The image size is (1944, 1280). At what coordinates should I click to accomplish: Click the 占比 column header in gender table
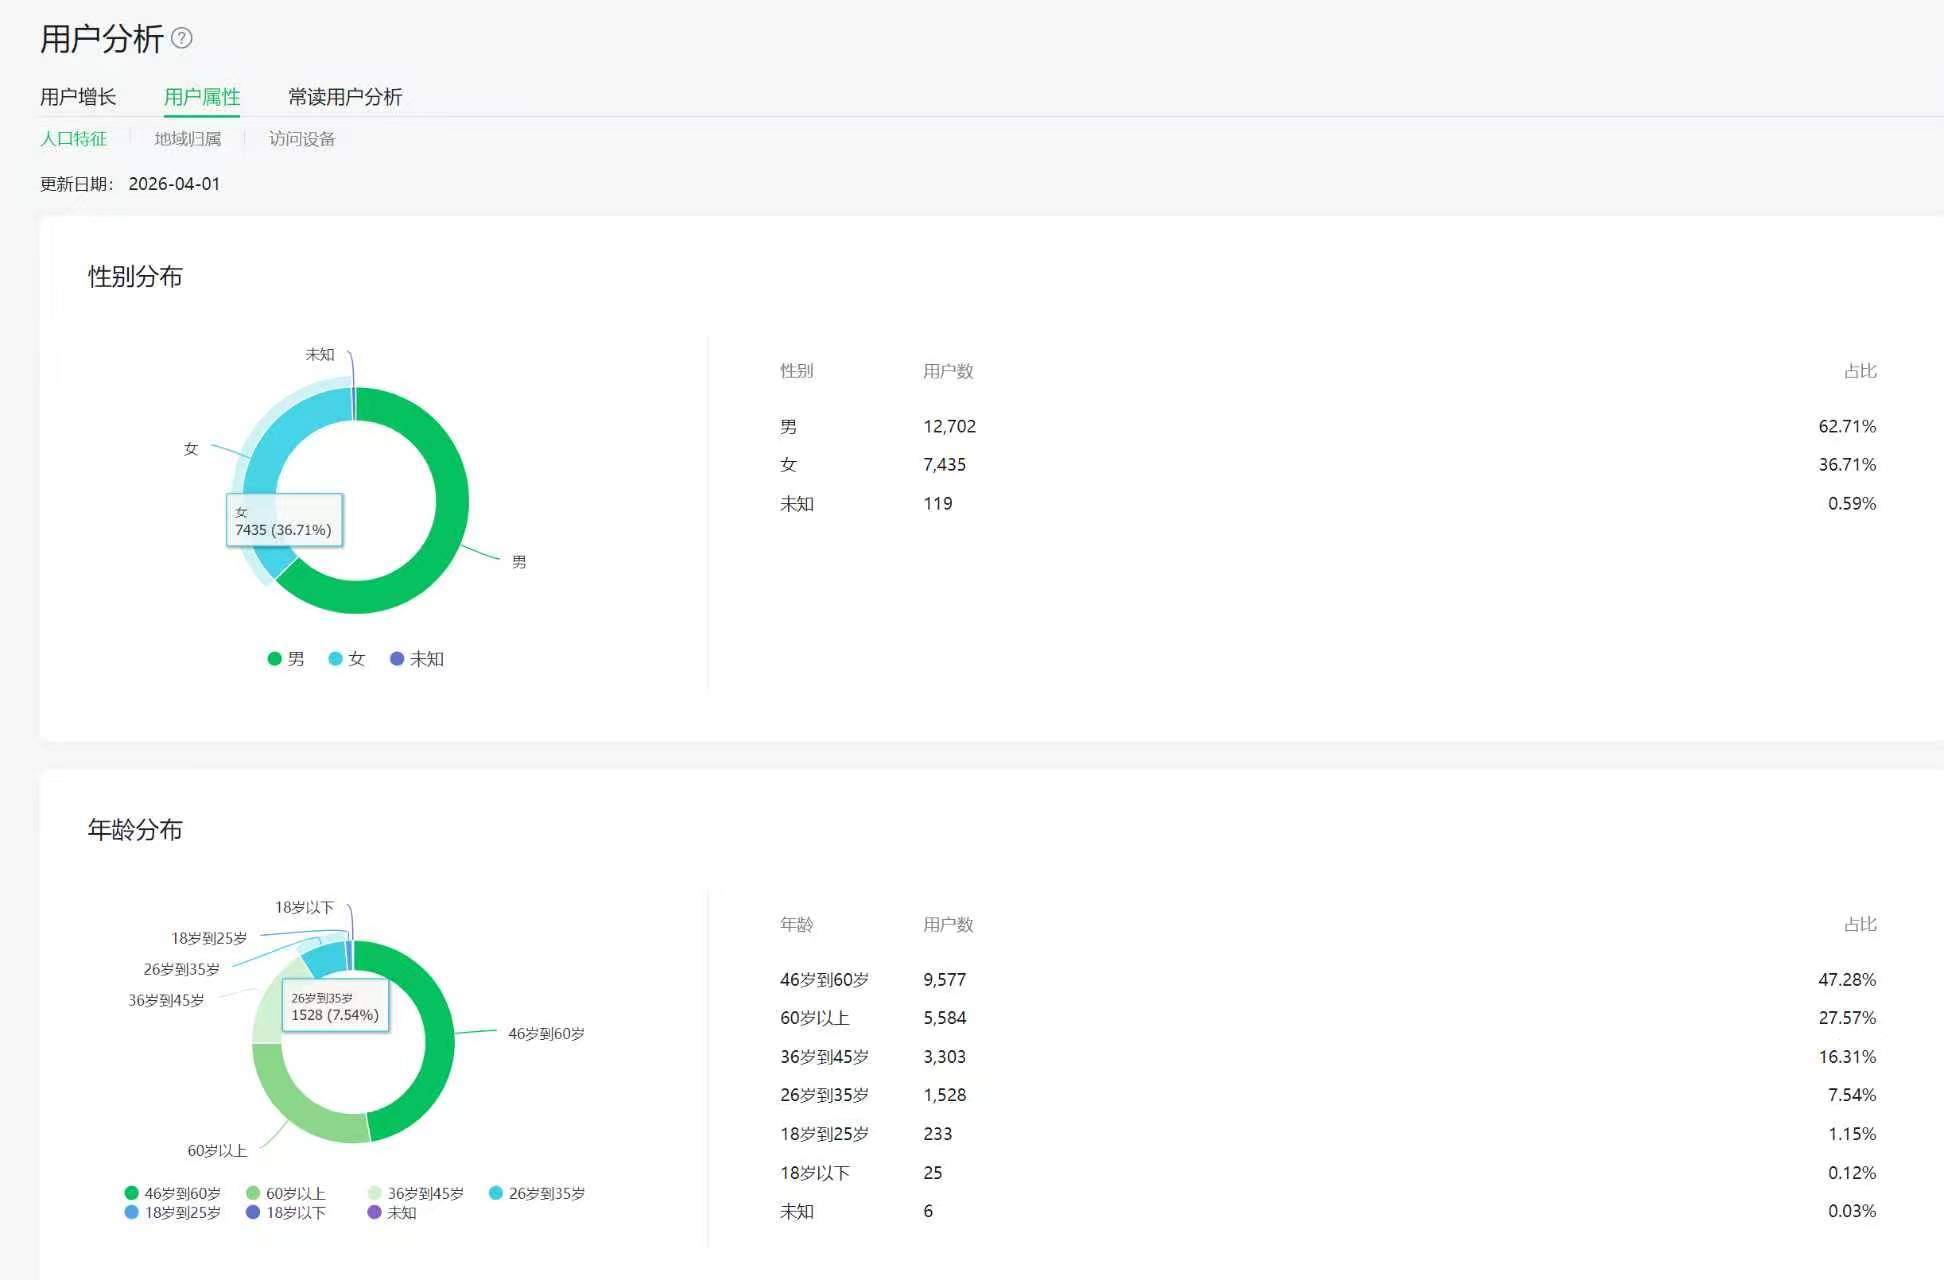(x=1859, y=371)
